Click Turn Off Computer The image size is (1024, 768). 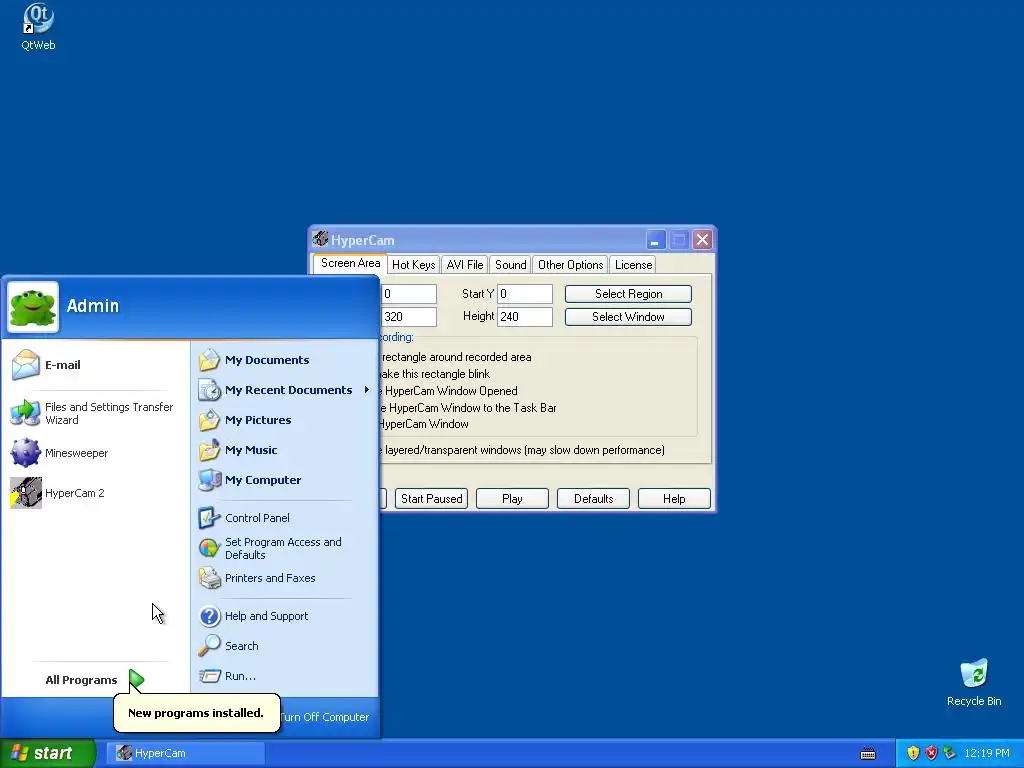point(325,717)
